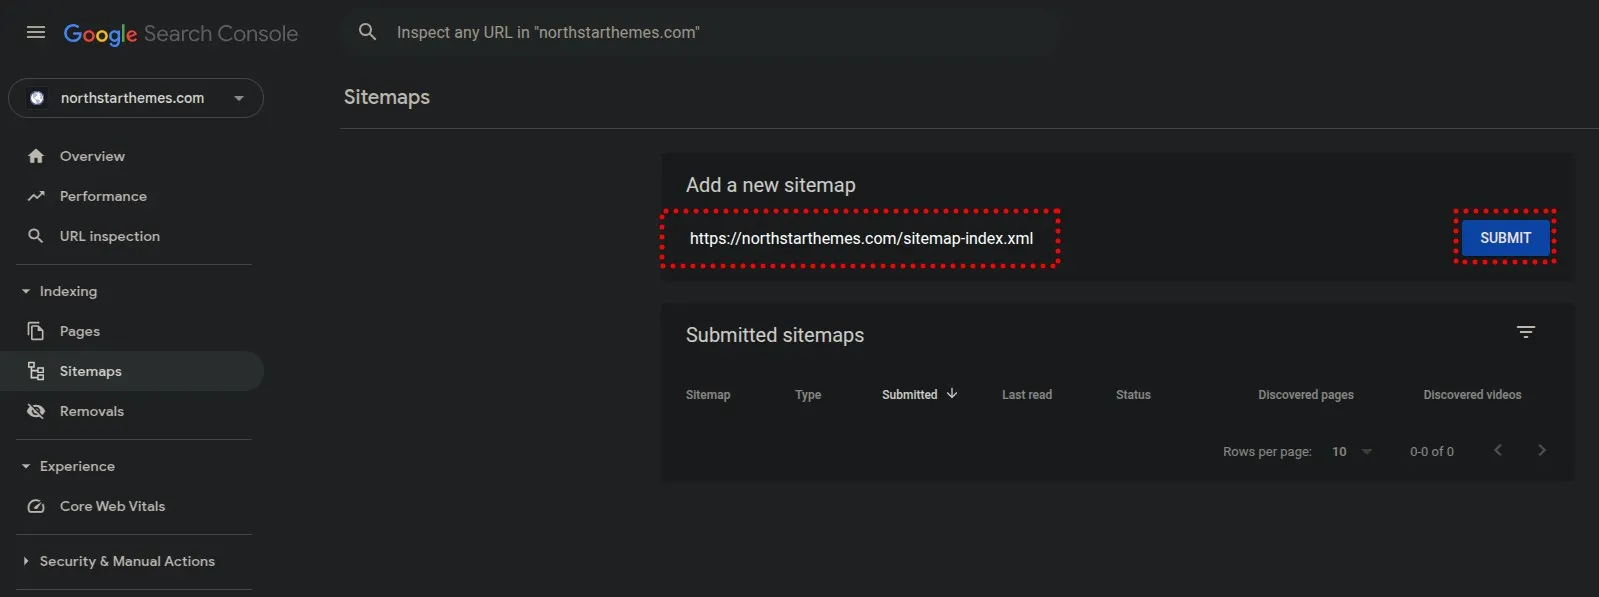Sort by Discovered videos column
Image resolution: width=1599 pixels, height=597 pixels.
coord(1472,395)
